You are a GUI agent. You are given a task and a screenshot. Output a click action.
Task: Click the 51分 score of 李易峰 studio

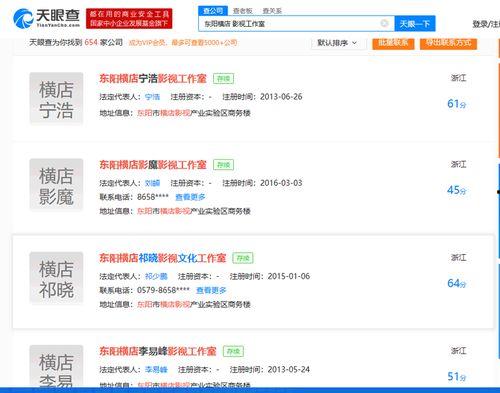tap(456, 377)
